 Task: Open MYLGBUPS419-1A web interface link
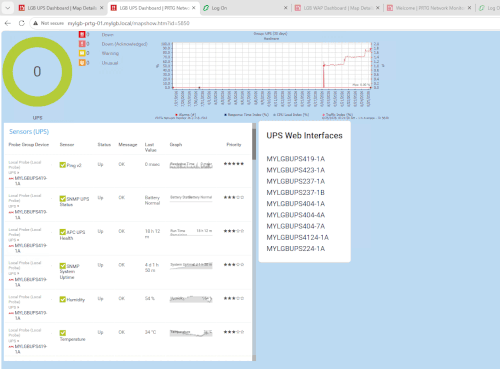click(x=296, y=159)
